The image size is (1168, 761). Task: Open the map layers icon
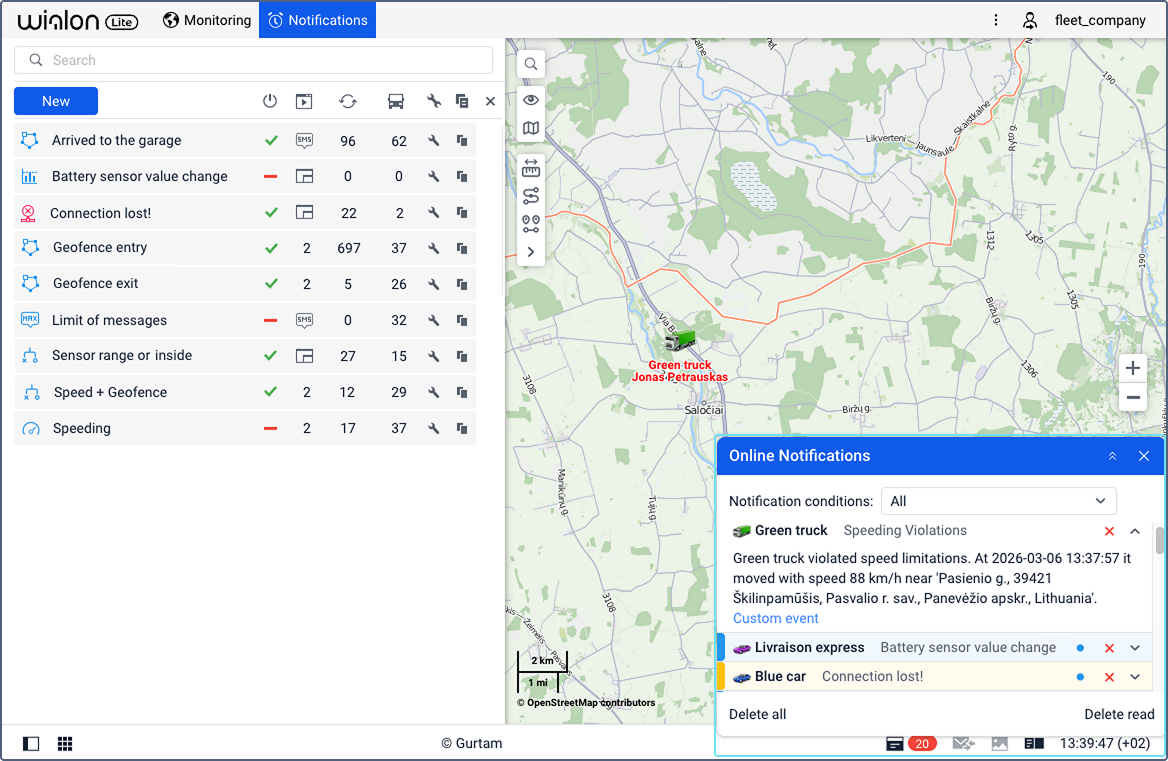(x=531, y=128)
